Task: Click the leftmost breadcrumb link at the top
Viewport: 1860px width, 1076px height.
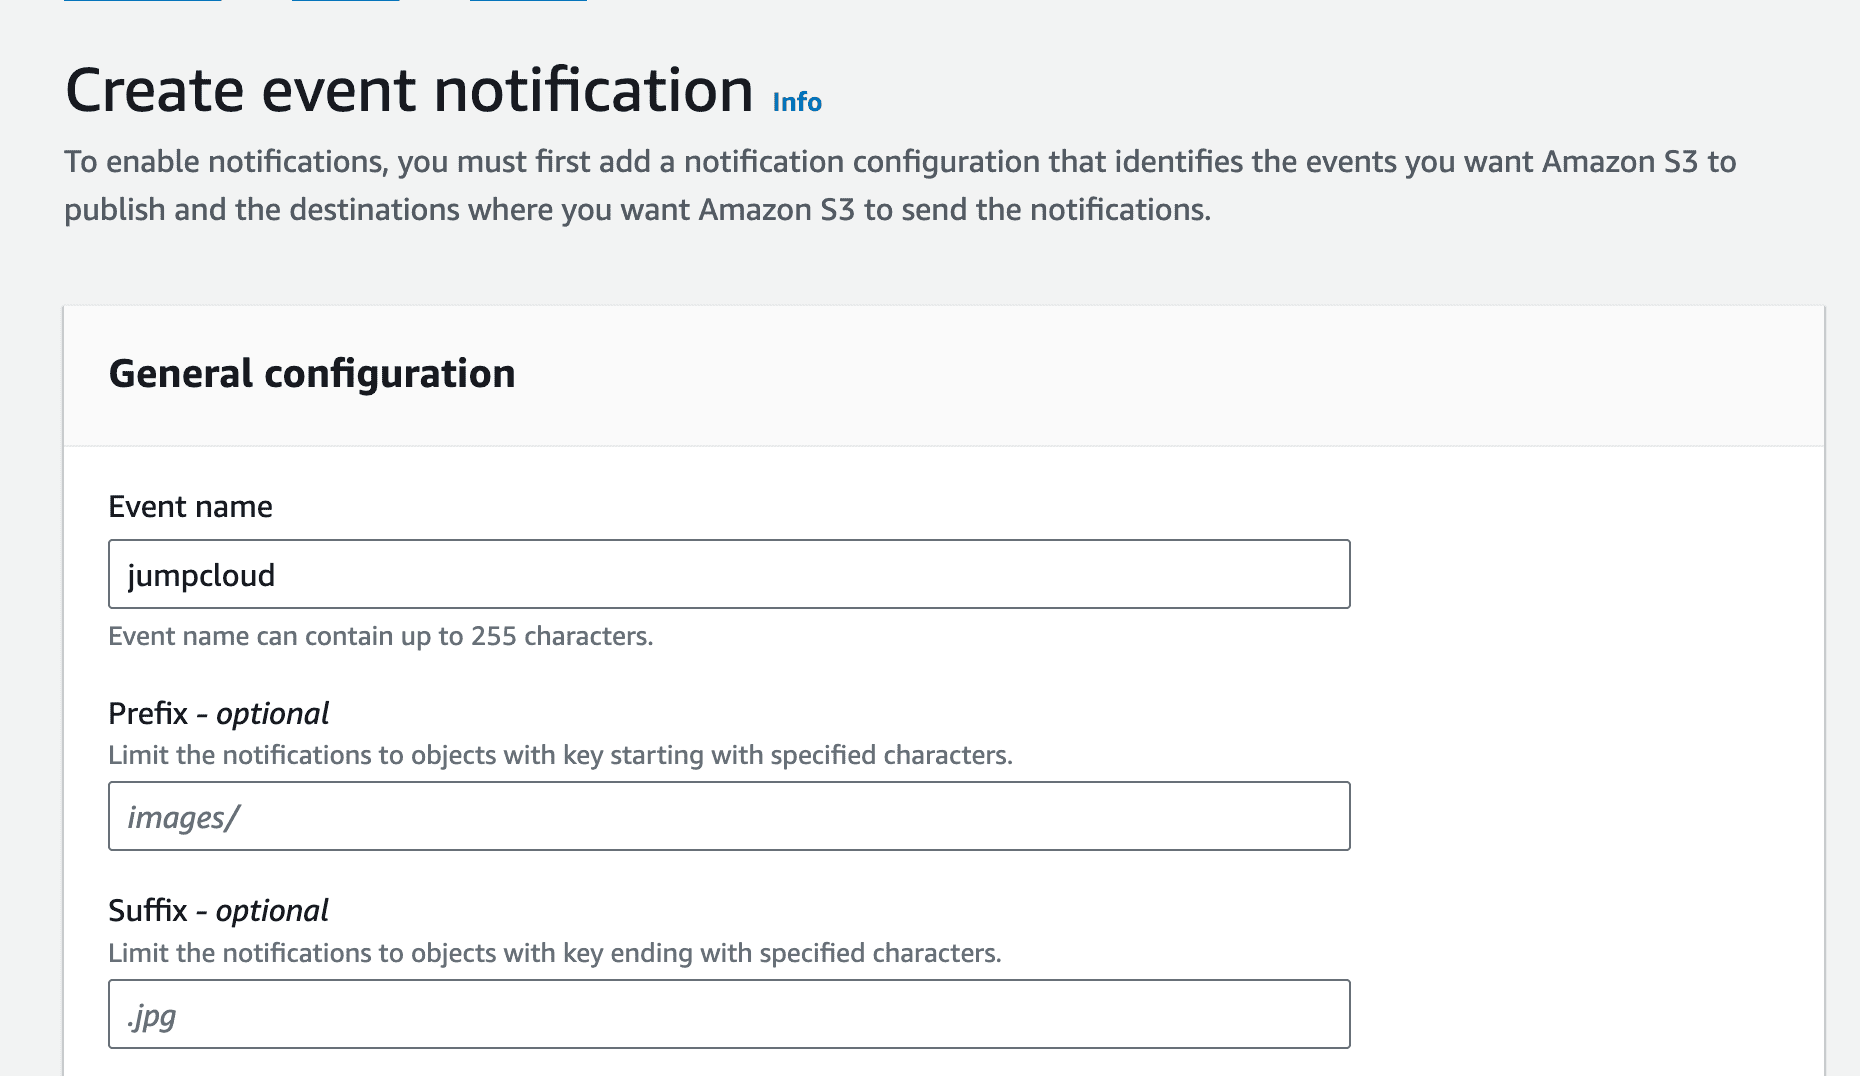Action: click(142, 1)
